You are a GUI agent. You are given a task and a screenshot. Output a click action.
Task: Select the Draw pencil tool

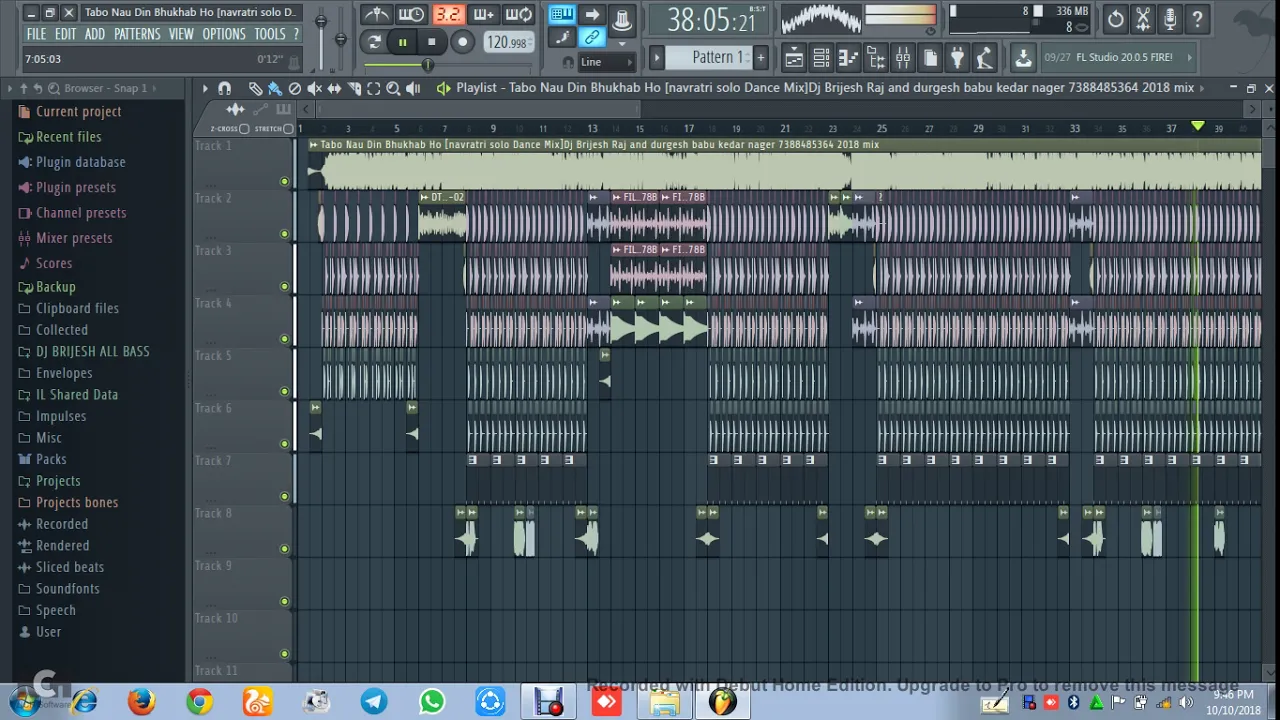(255, 88)
